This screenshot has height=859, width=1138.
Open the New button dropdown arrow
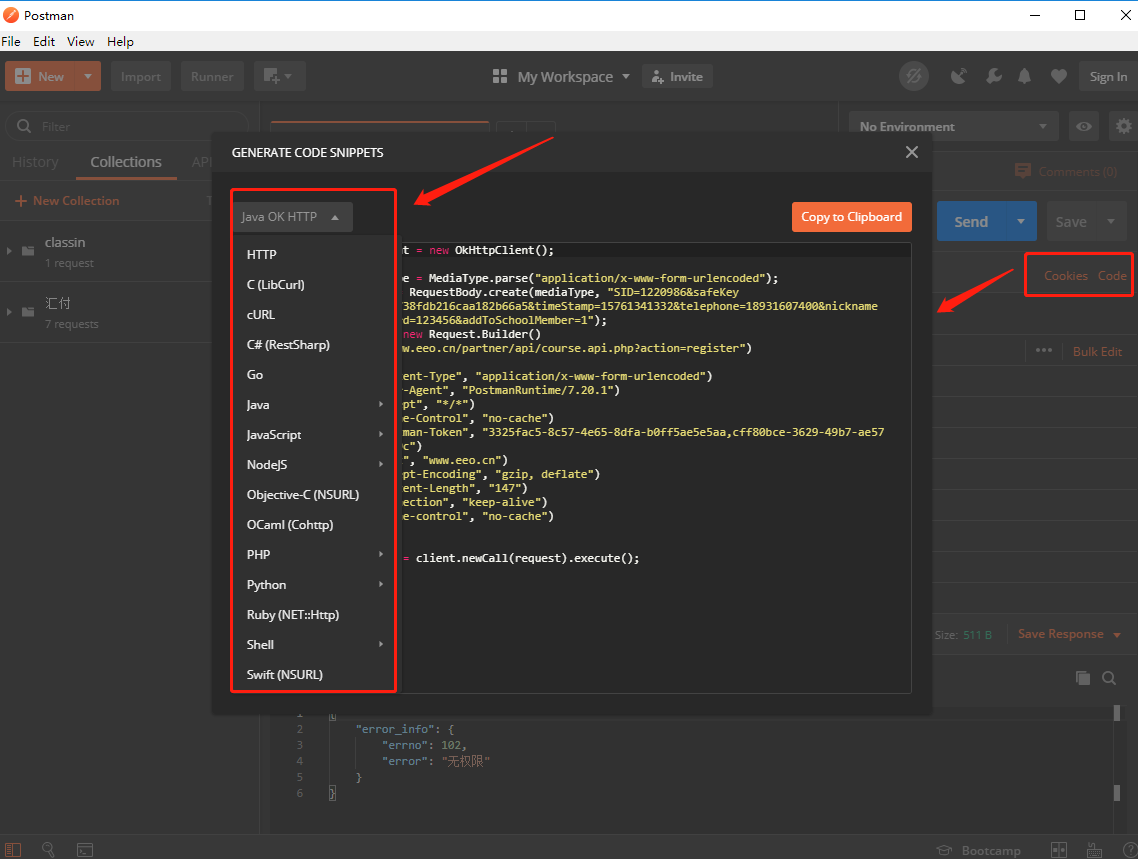tap(88, 76)
